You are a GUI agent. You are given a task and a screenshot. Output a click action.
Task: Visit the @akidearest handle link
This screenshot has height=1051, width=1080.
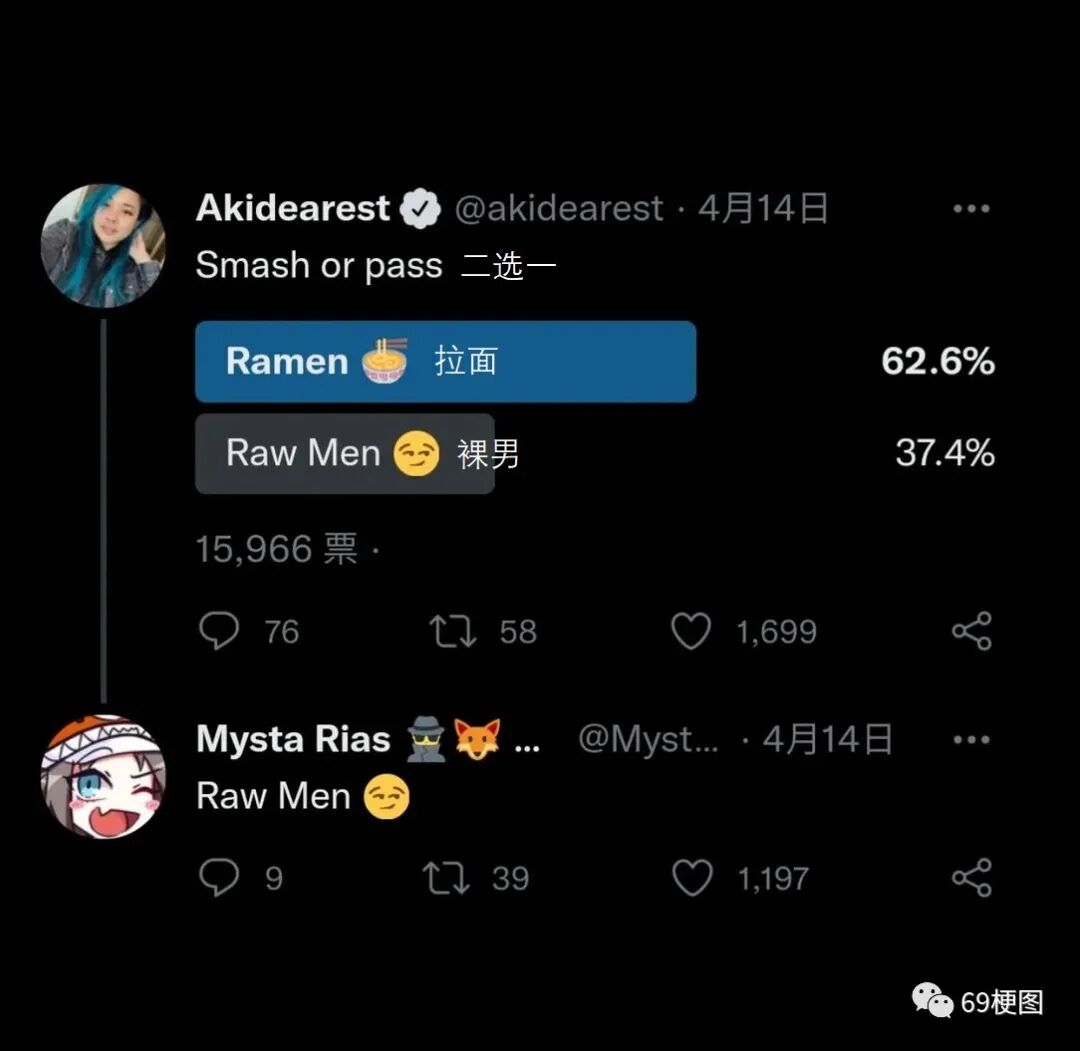coord(559,209)
